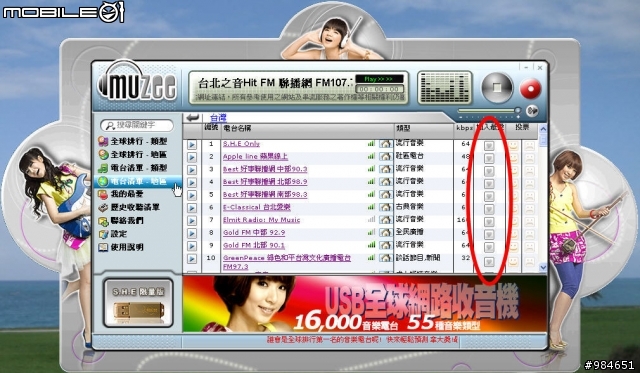Add Apple line to favorites
The width and height of the screenshot is (640, 373).
click(x=489, y=158)
